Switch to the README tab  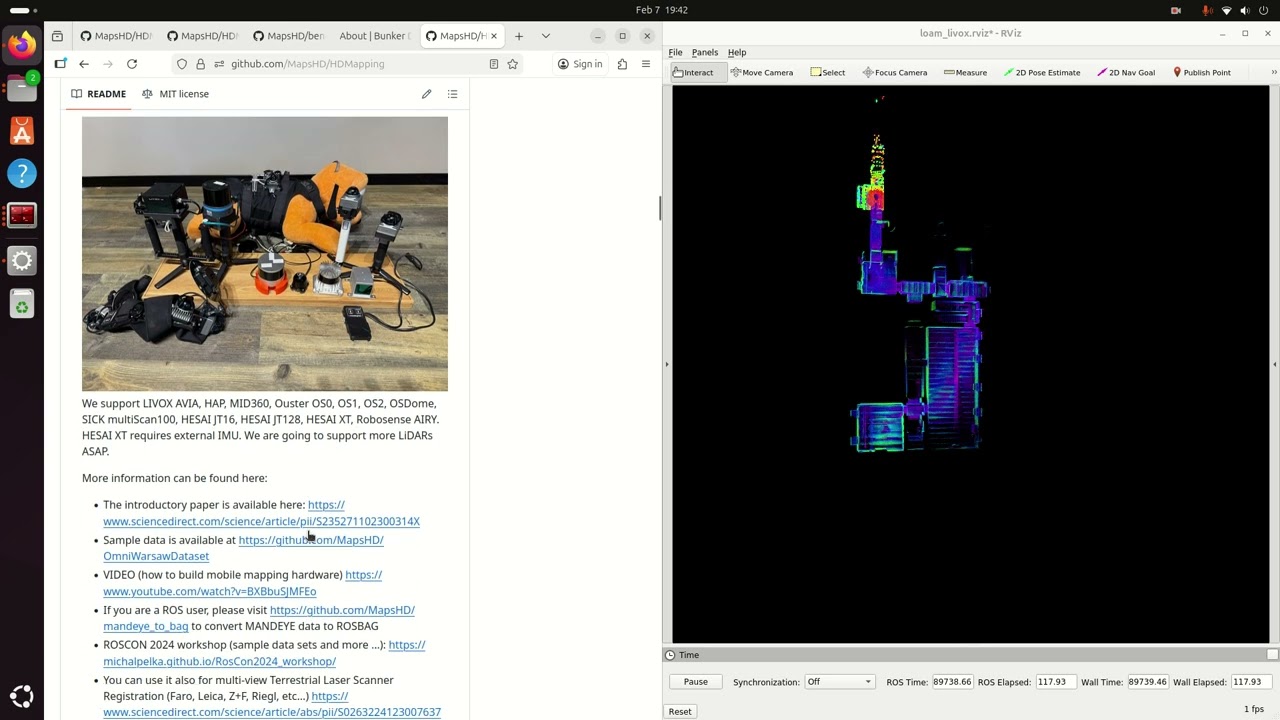click(98, 94)
